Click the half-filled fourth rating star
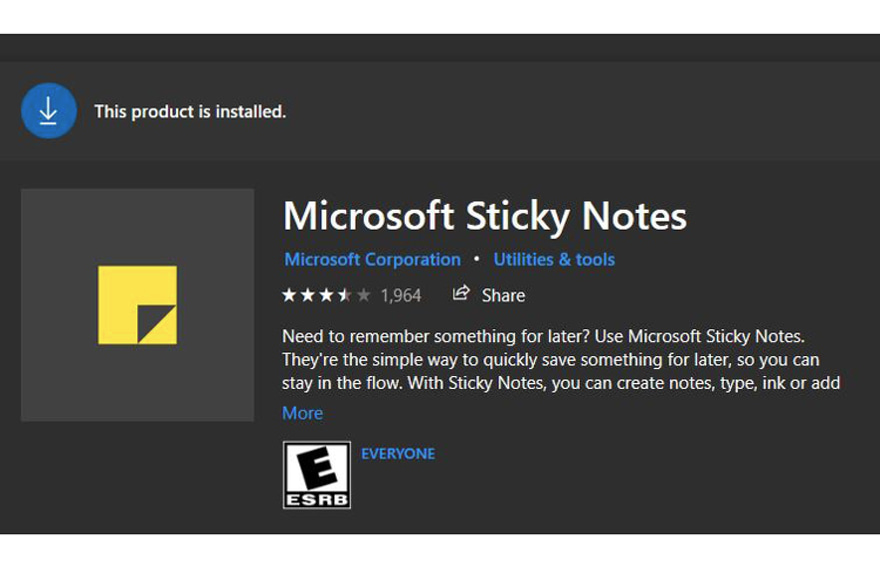Viewport: 880px width, 567px height. (344, 295)
